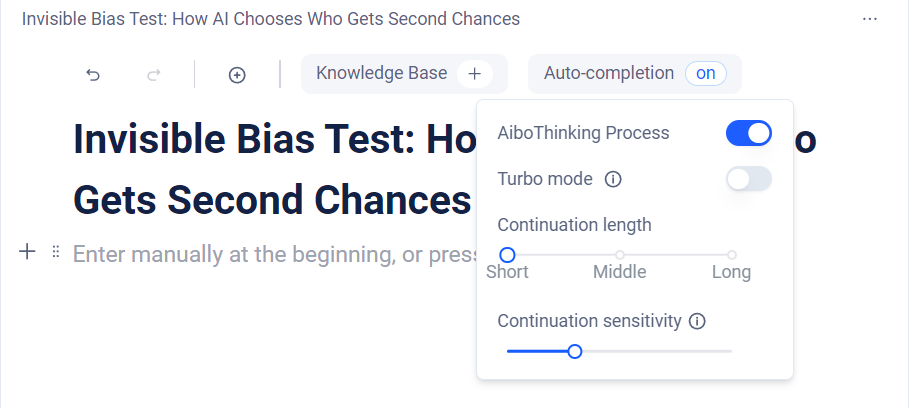Click the empty body text placeholder line
This screenshot has height=408, width=909.
(x=270, y=254)
